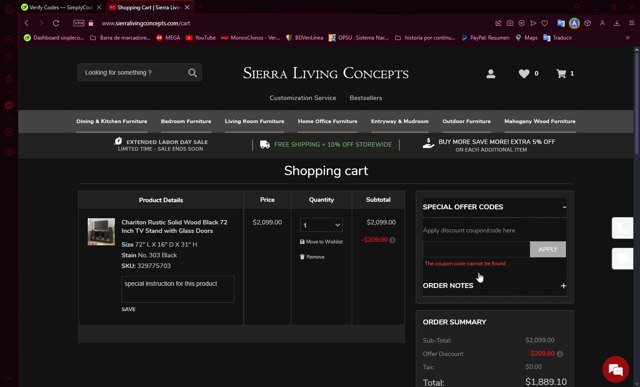
Task: Open the Chariton Rustic TV Stand product link
Action: pyautogui.click(x=174, y=227)
